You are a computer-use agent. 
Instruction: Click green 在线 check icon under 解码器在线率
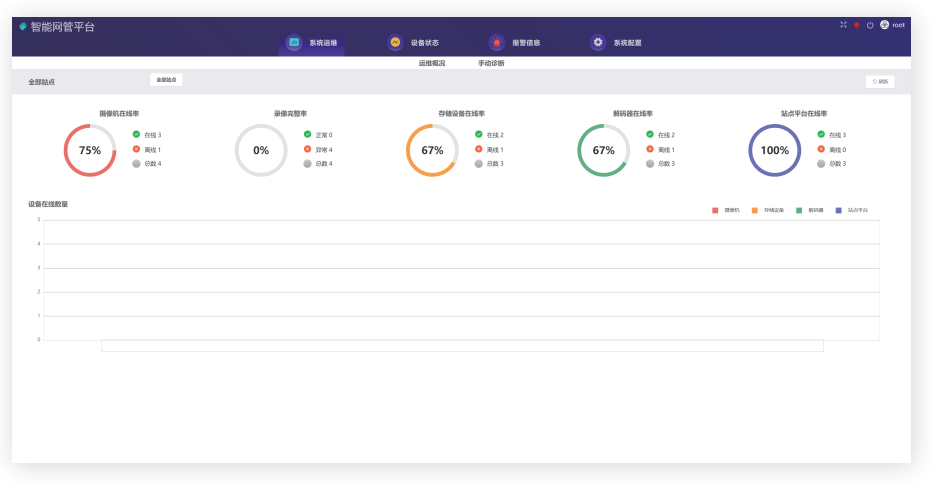pyautogui.click(x=650, y=135)
